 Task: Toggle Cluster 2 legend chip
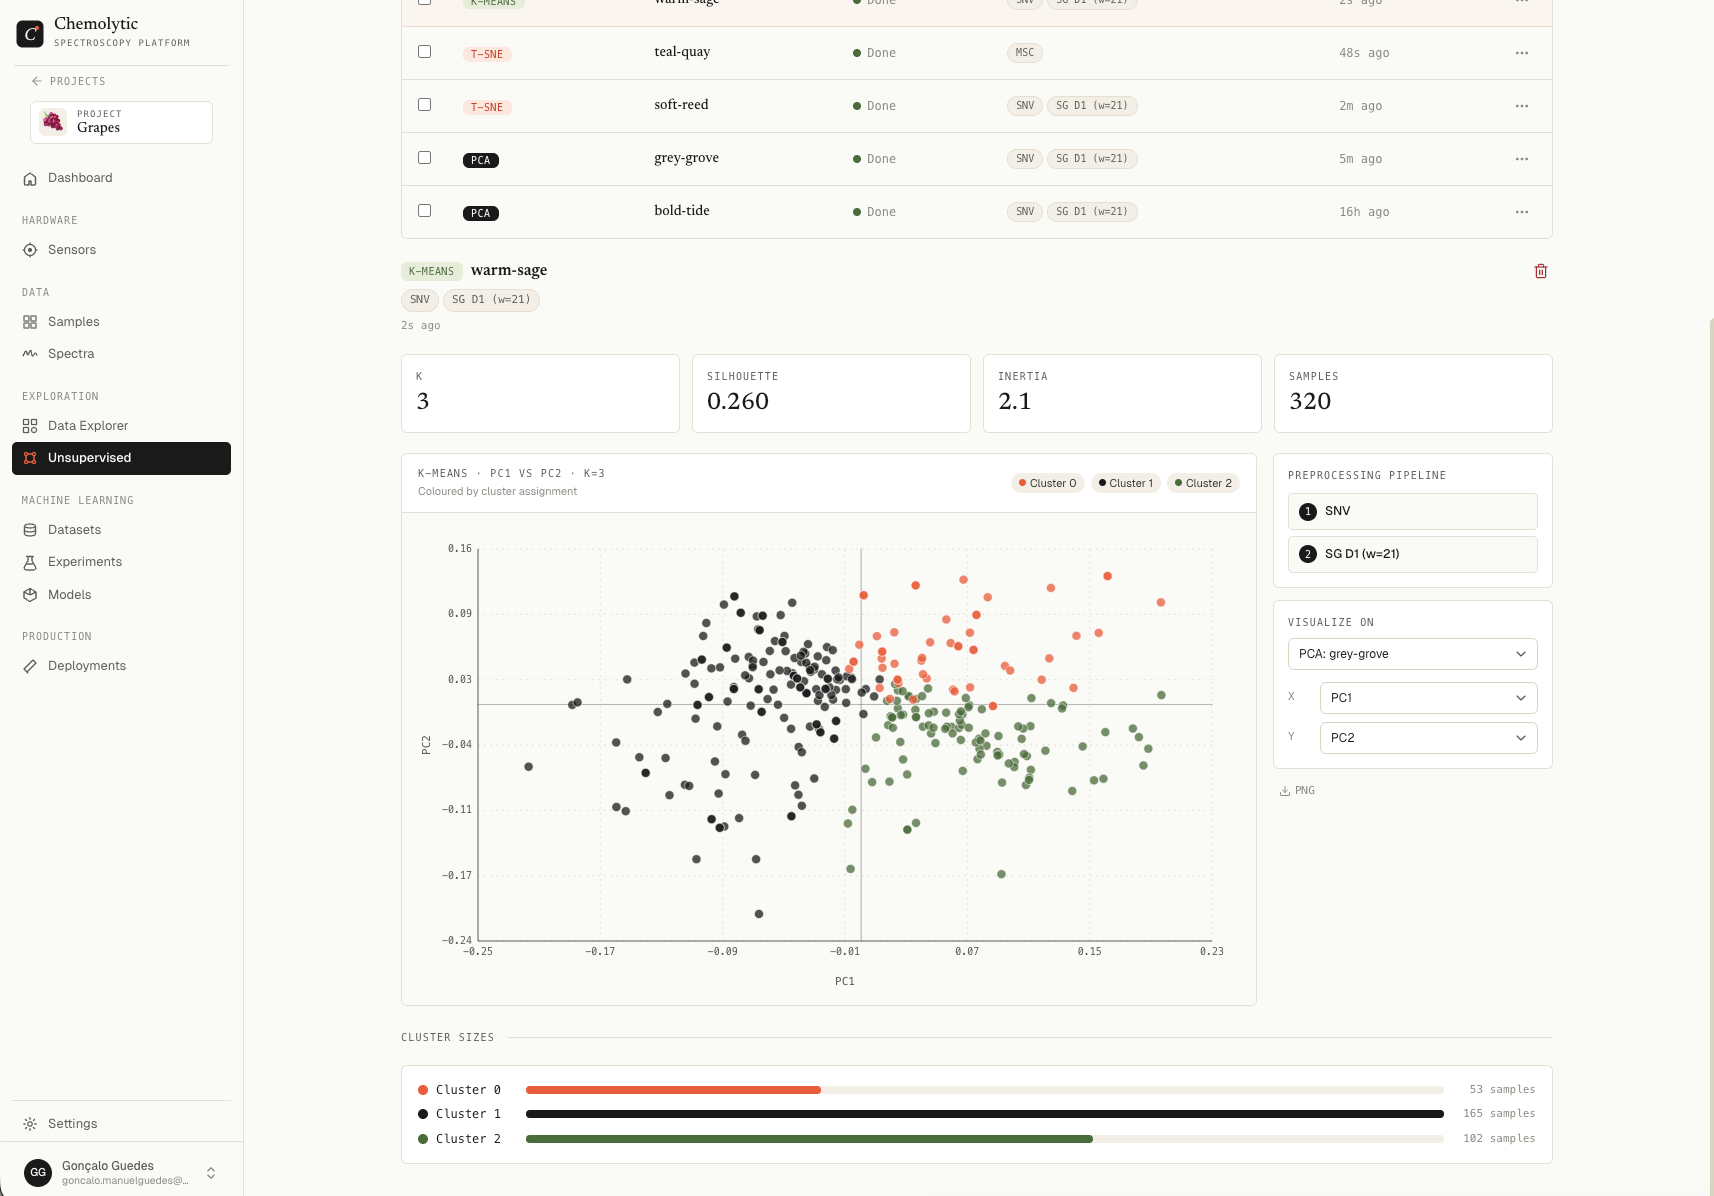click(1203, 483)
